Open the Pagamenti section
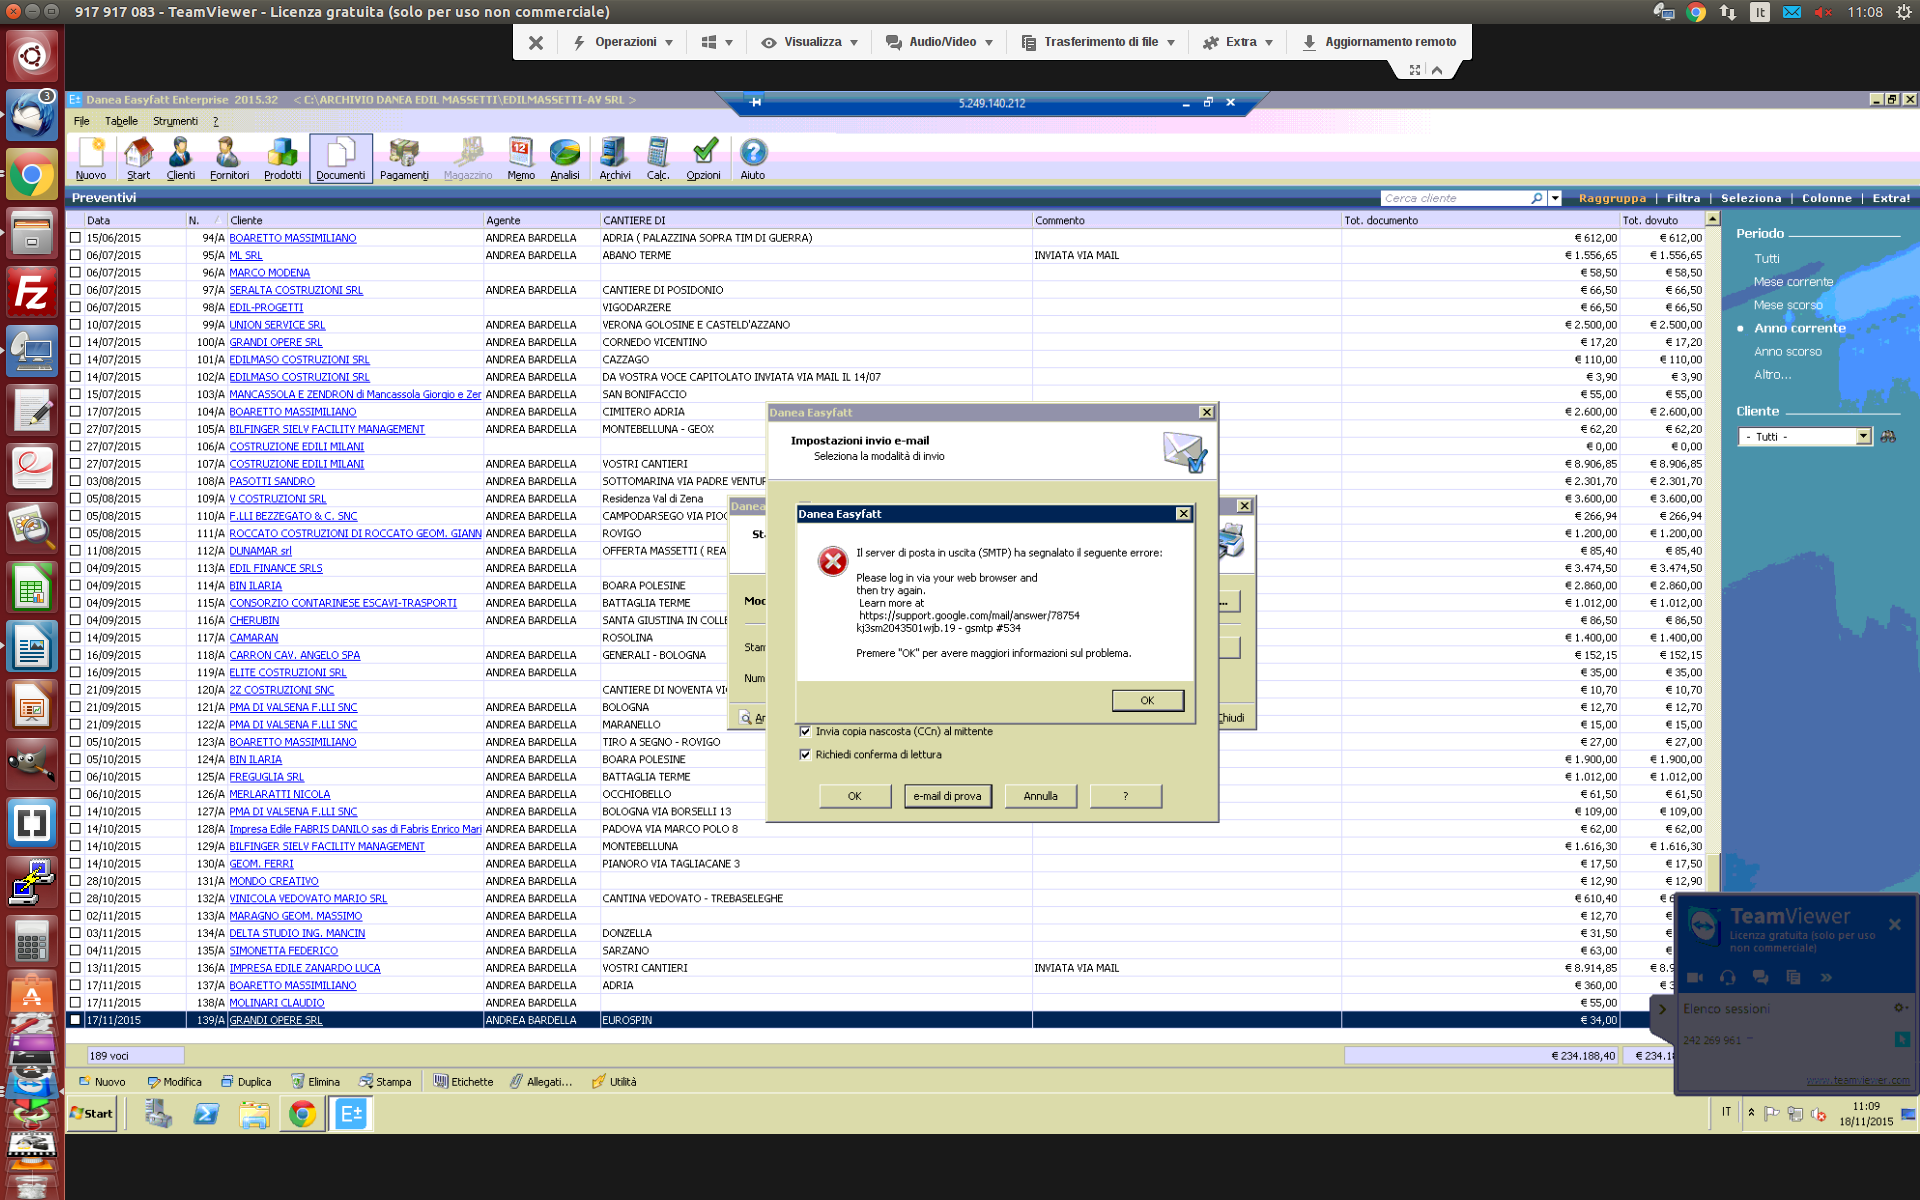The image size is (1920, 1200). (x=404, y=159)
